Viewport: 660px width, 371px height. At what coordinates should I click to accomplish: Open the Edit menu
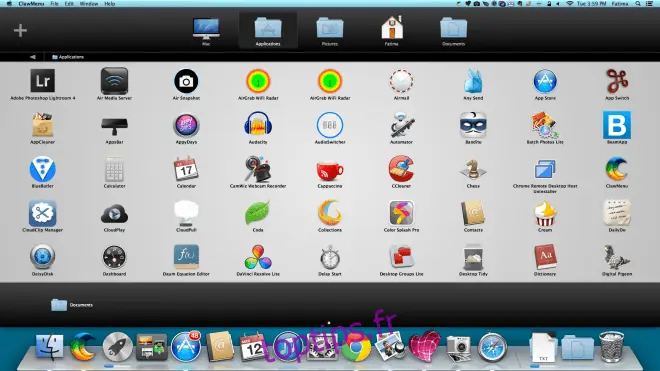click(x=69, y=4)
